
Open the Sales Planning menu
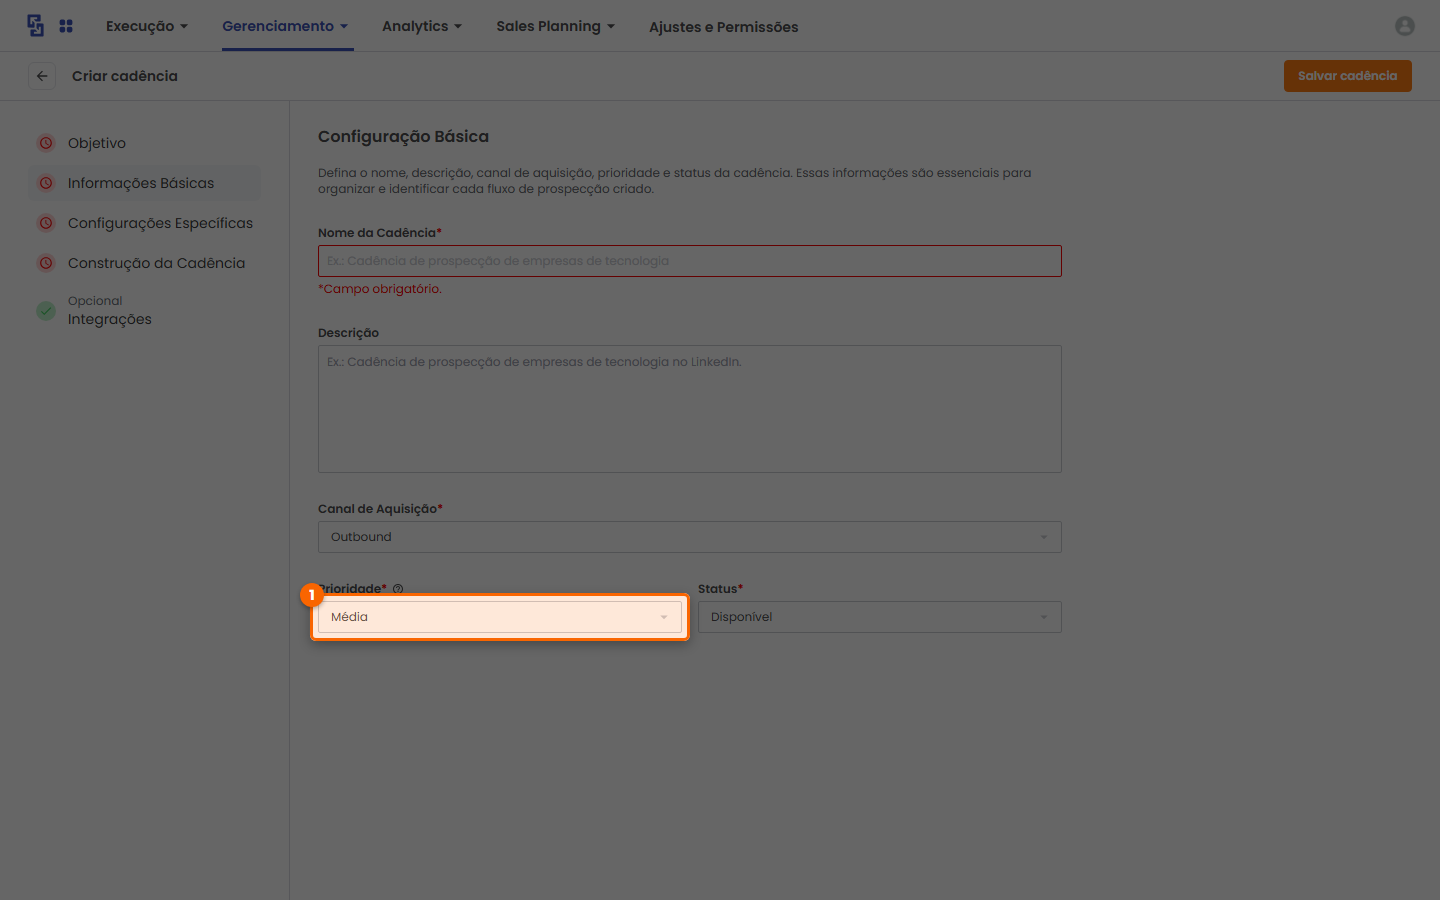pyautogui.click(x=556, y=26)
